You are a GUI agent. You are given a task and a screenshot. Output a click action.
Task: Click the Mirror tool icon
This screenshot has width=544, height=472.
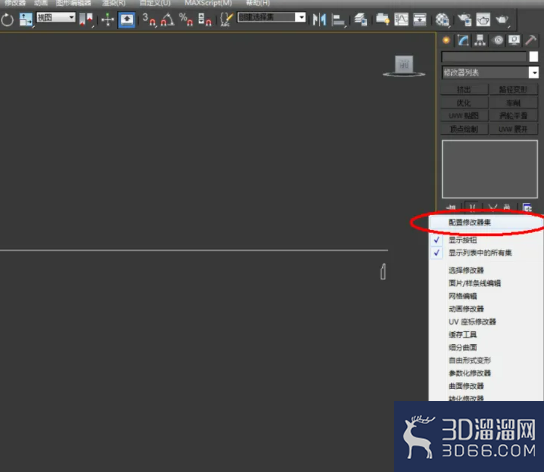tap(319, 19)
